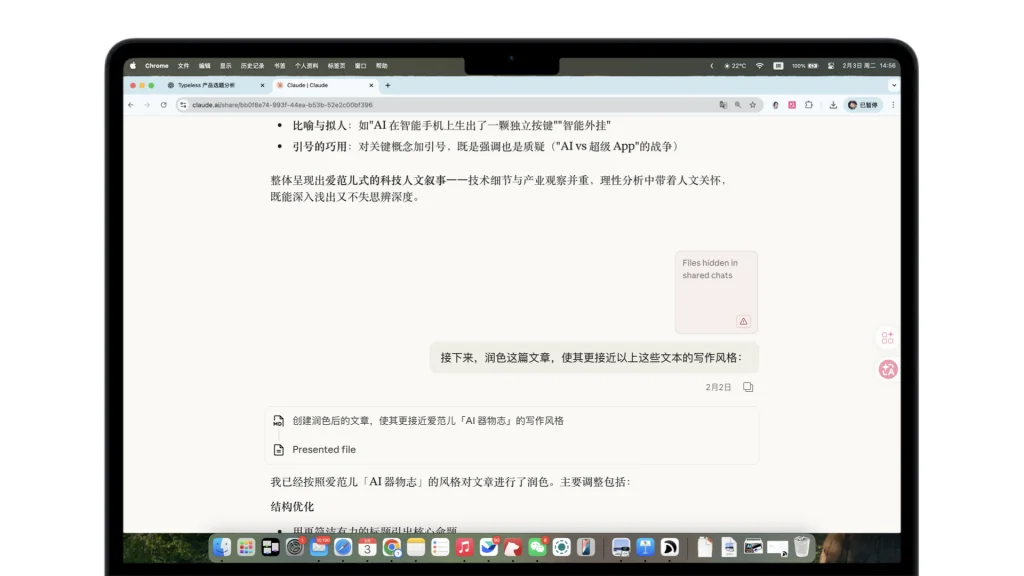Viewport: 1024px width, 576px height.
Task: Click the Google Translate icon in address bar
Action: click(x=723, y=104)
